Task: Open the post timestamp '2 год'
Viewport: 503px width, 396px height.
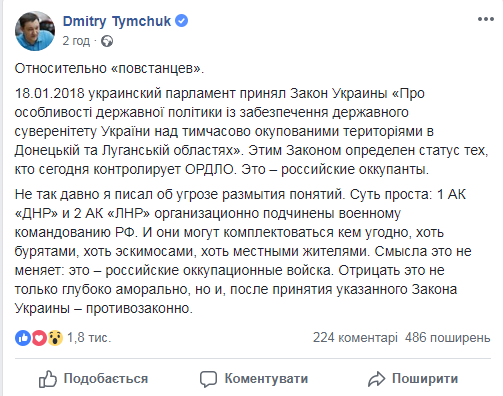Action: click(x=76, y=41)
